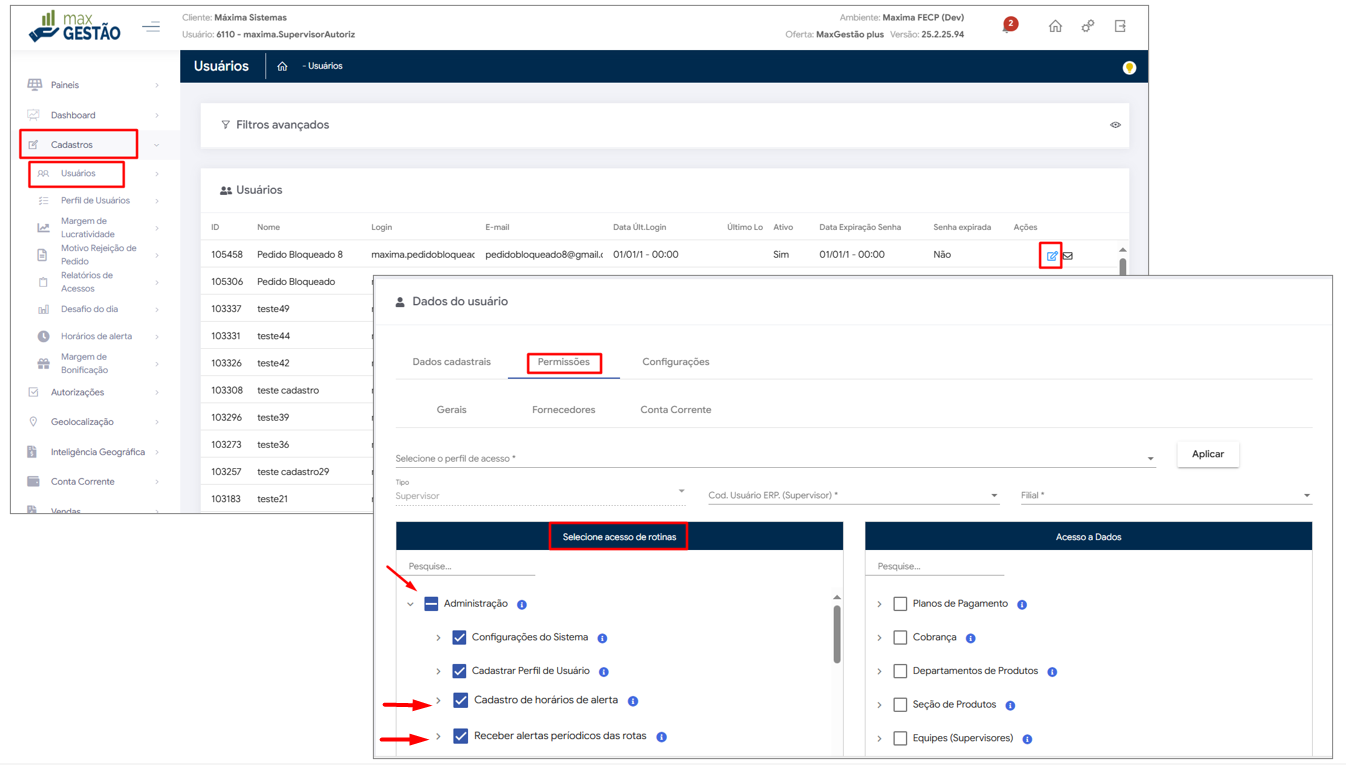This screenshot has width=1346, height=765.
Task: Send email to Pedido Bloqueado 8 user
Action: point(1068,256)
